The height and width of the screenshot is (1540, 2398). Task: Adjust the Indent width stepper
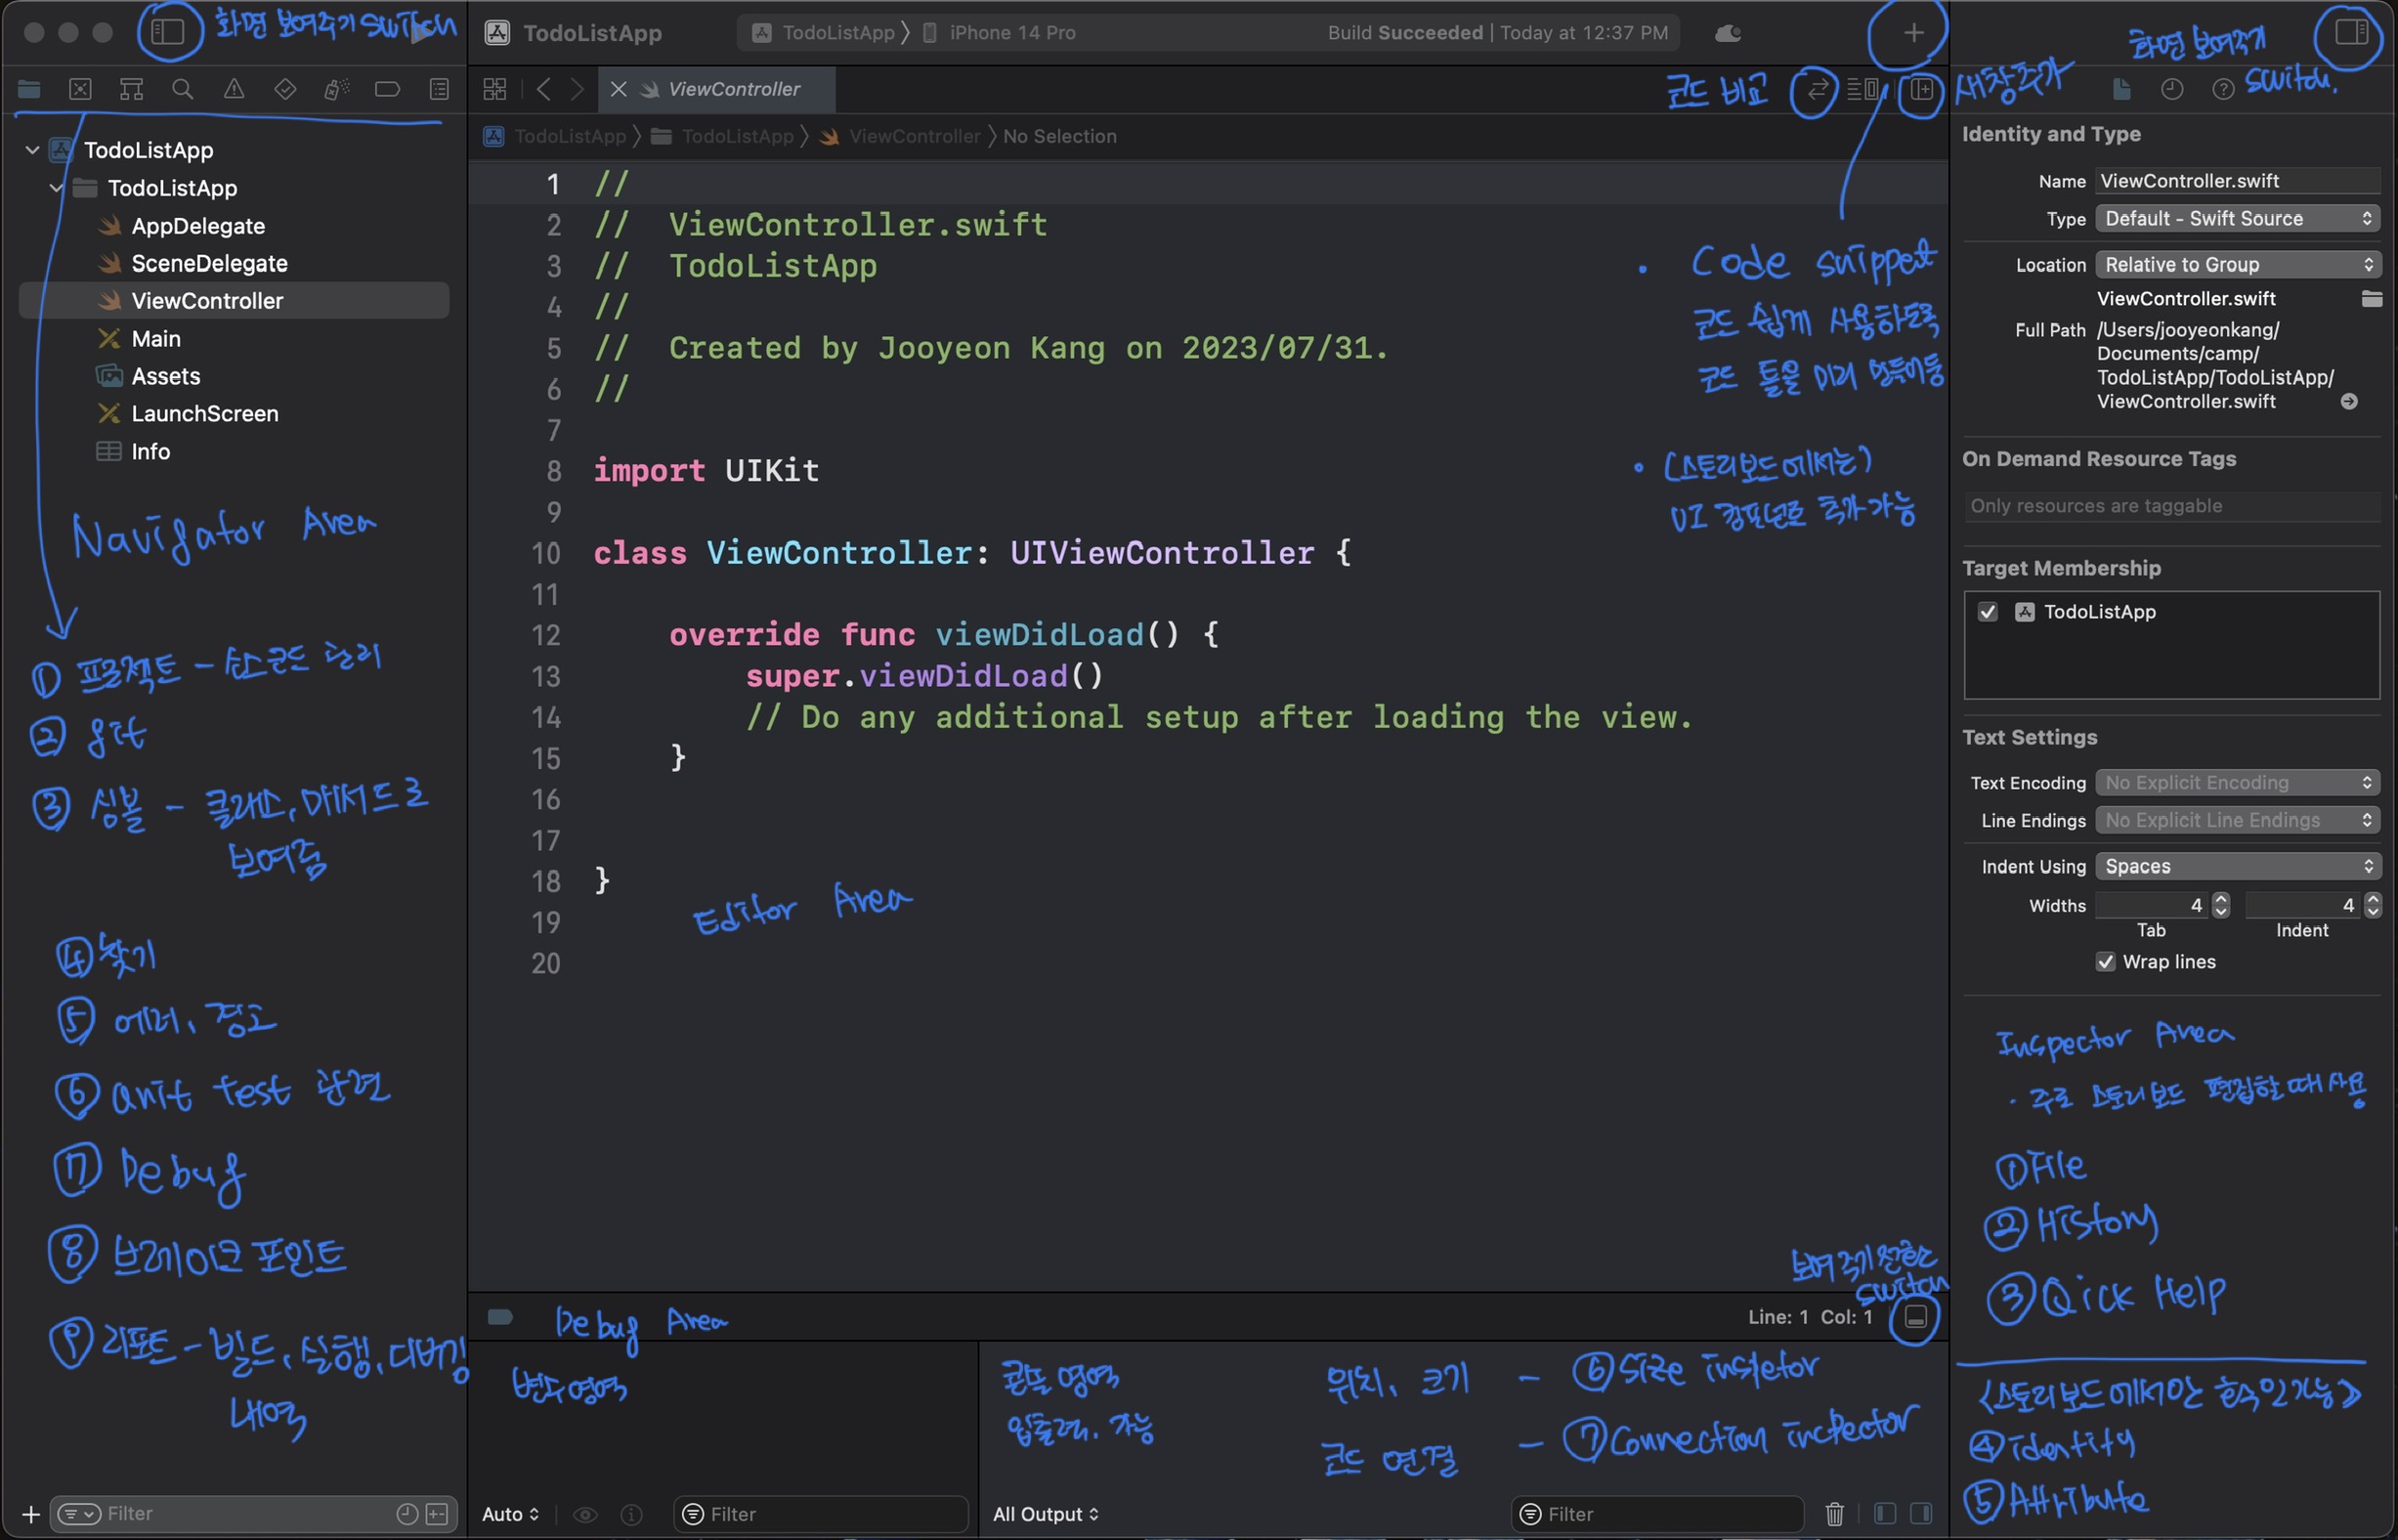(x=2372, y=906)
